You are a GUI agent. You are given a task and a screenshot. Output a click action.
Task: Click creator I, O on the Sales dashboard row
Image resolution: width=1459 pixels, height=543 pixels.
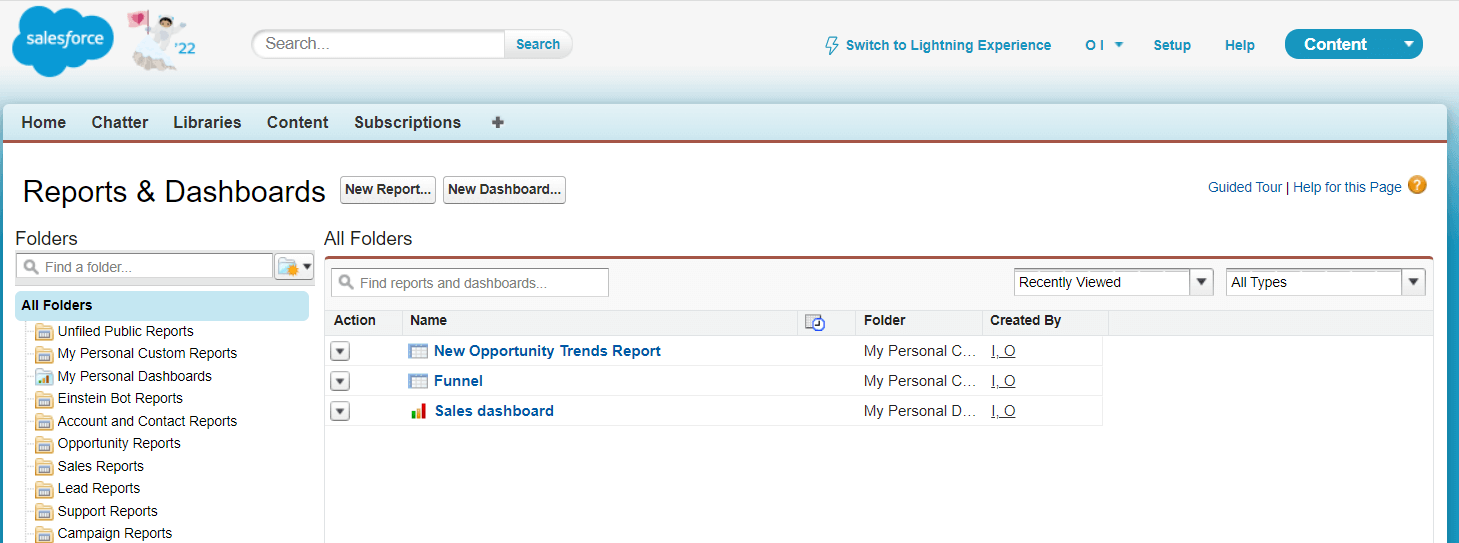(1003, 411)
